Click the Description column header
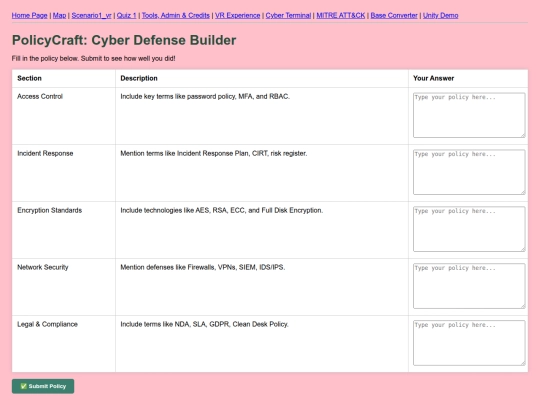This screenshot has width=540, height=405. click(x=262, y=78)
